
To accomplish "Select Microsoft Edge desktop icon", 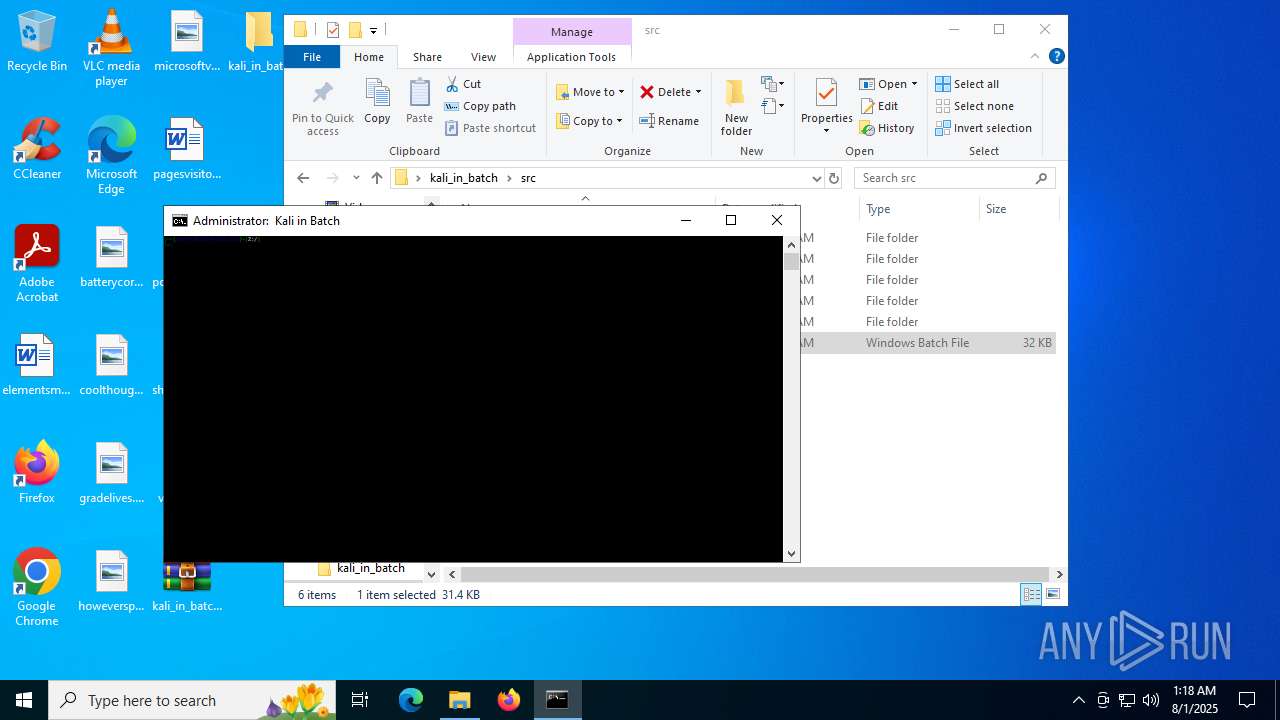I will pos(111,156).
